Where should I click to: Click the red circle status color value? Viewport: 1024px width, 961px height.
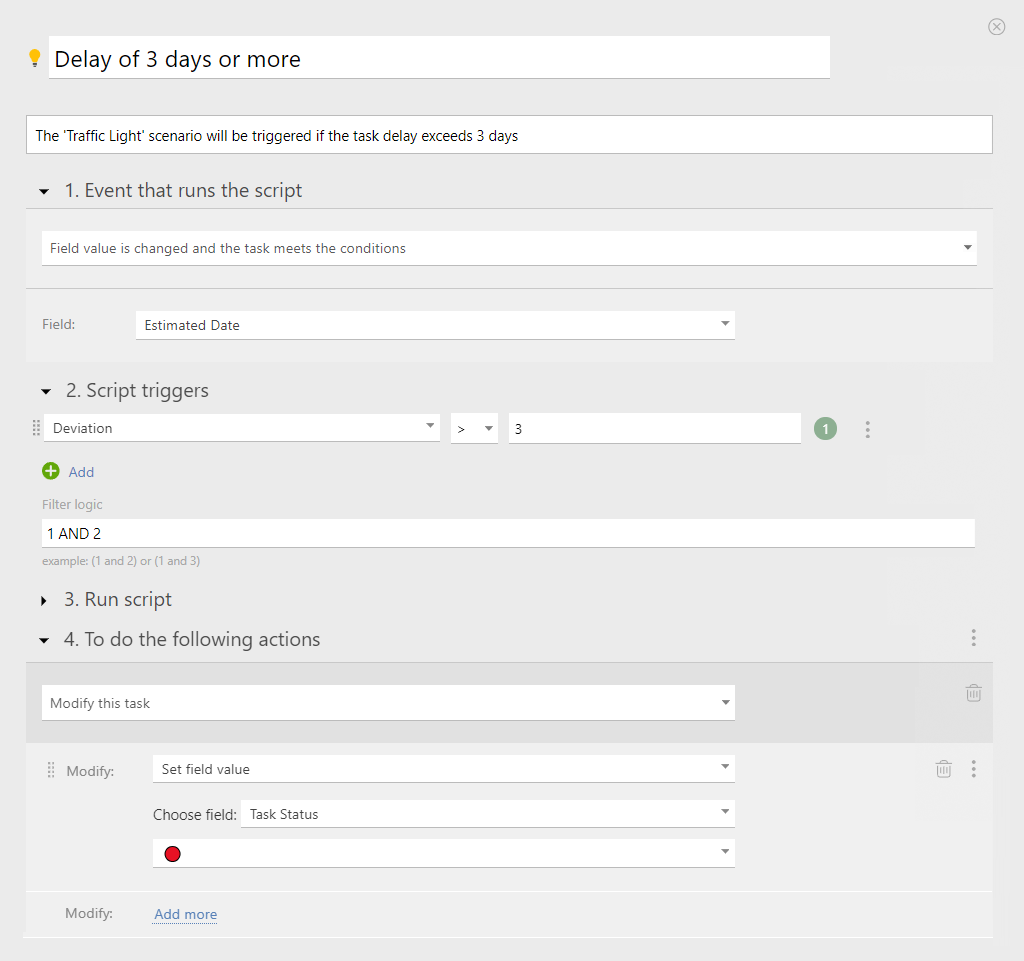coord(172,854)
